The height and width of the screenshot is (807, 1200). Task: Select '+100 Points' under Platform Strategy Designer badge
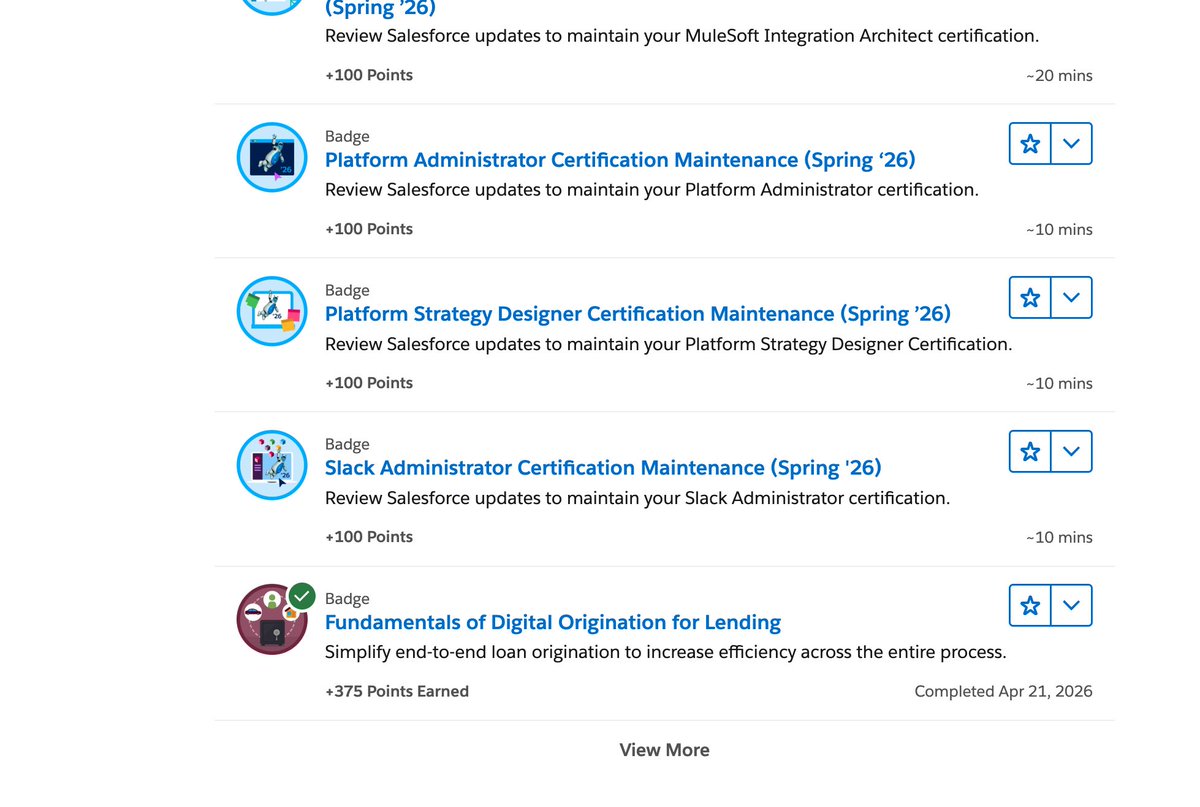click(369, 383)
